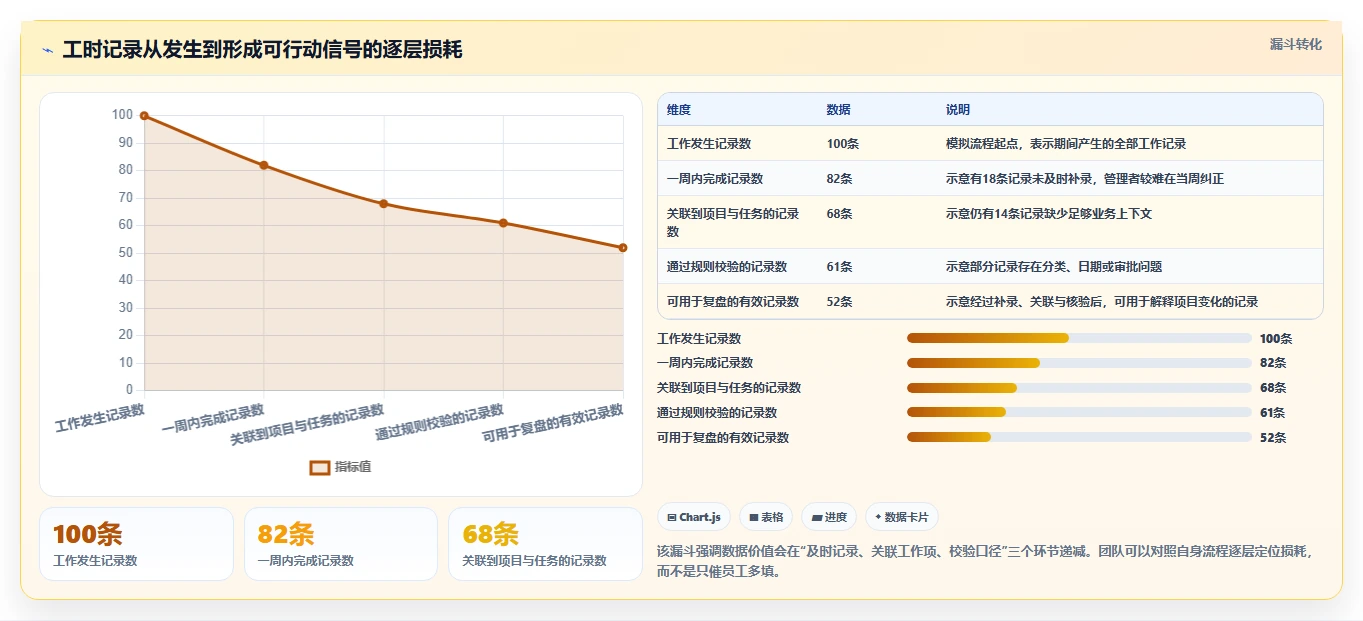Click the chart point for 一周内完成记录数
The height and width of the screenshot is (621, 1363).
pos(264,165)
